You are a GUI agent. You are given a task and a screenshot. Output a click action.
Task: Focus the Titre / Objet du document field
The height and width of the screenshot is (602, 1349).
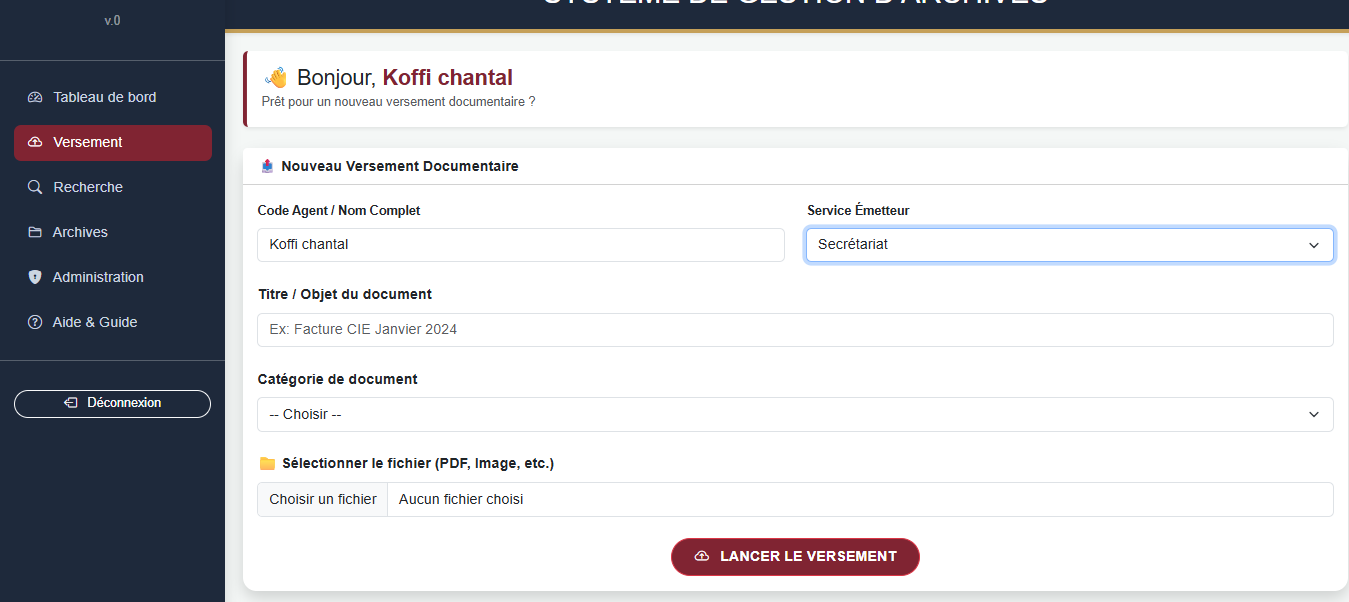795,329
